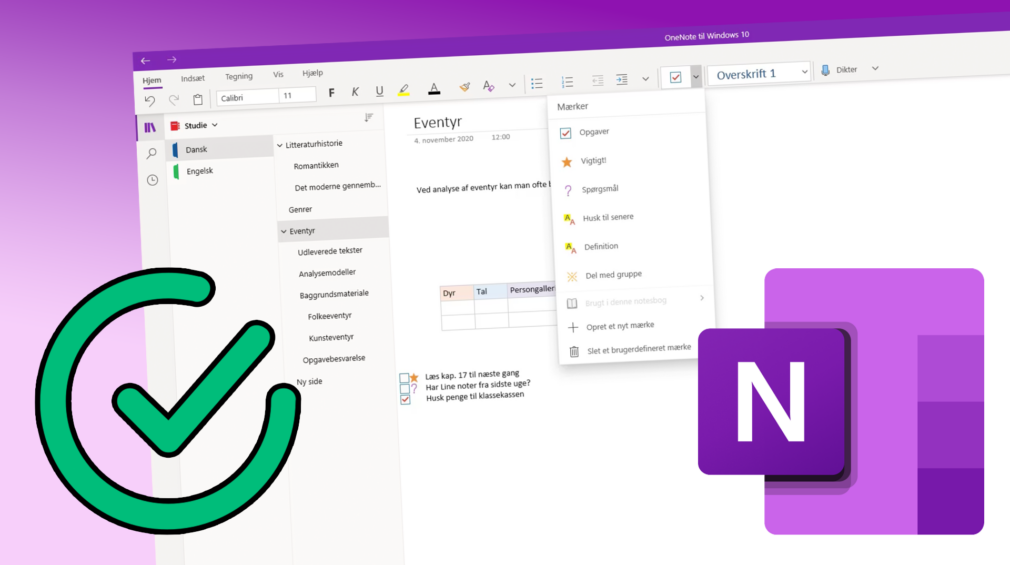1010x565 pixels.
Task: Open recent notes clock icon
Action: coord(153,180)
